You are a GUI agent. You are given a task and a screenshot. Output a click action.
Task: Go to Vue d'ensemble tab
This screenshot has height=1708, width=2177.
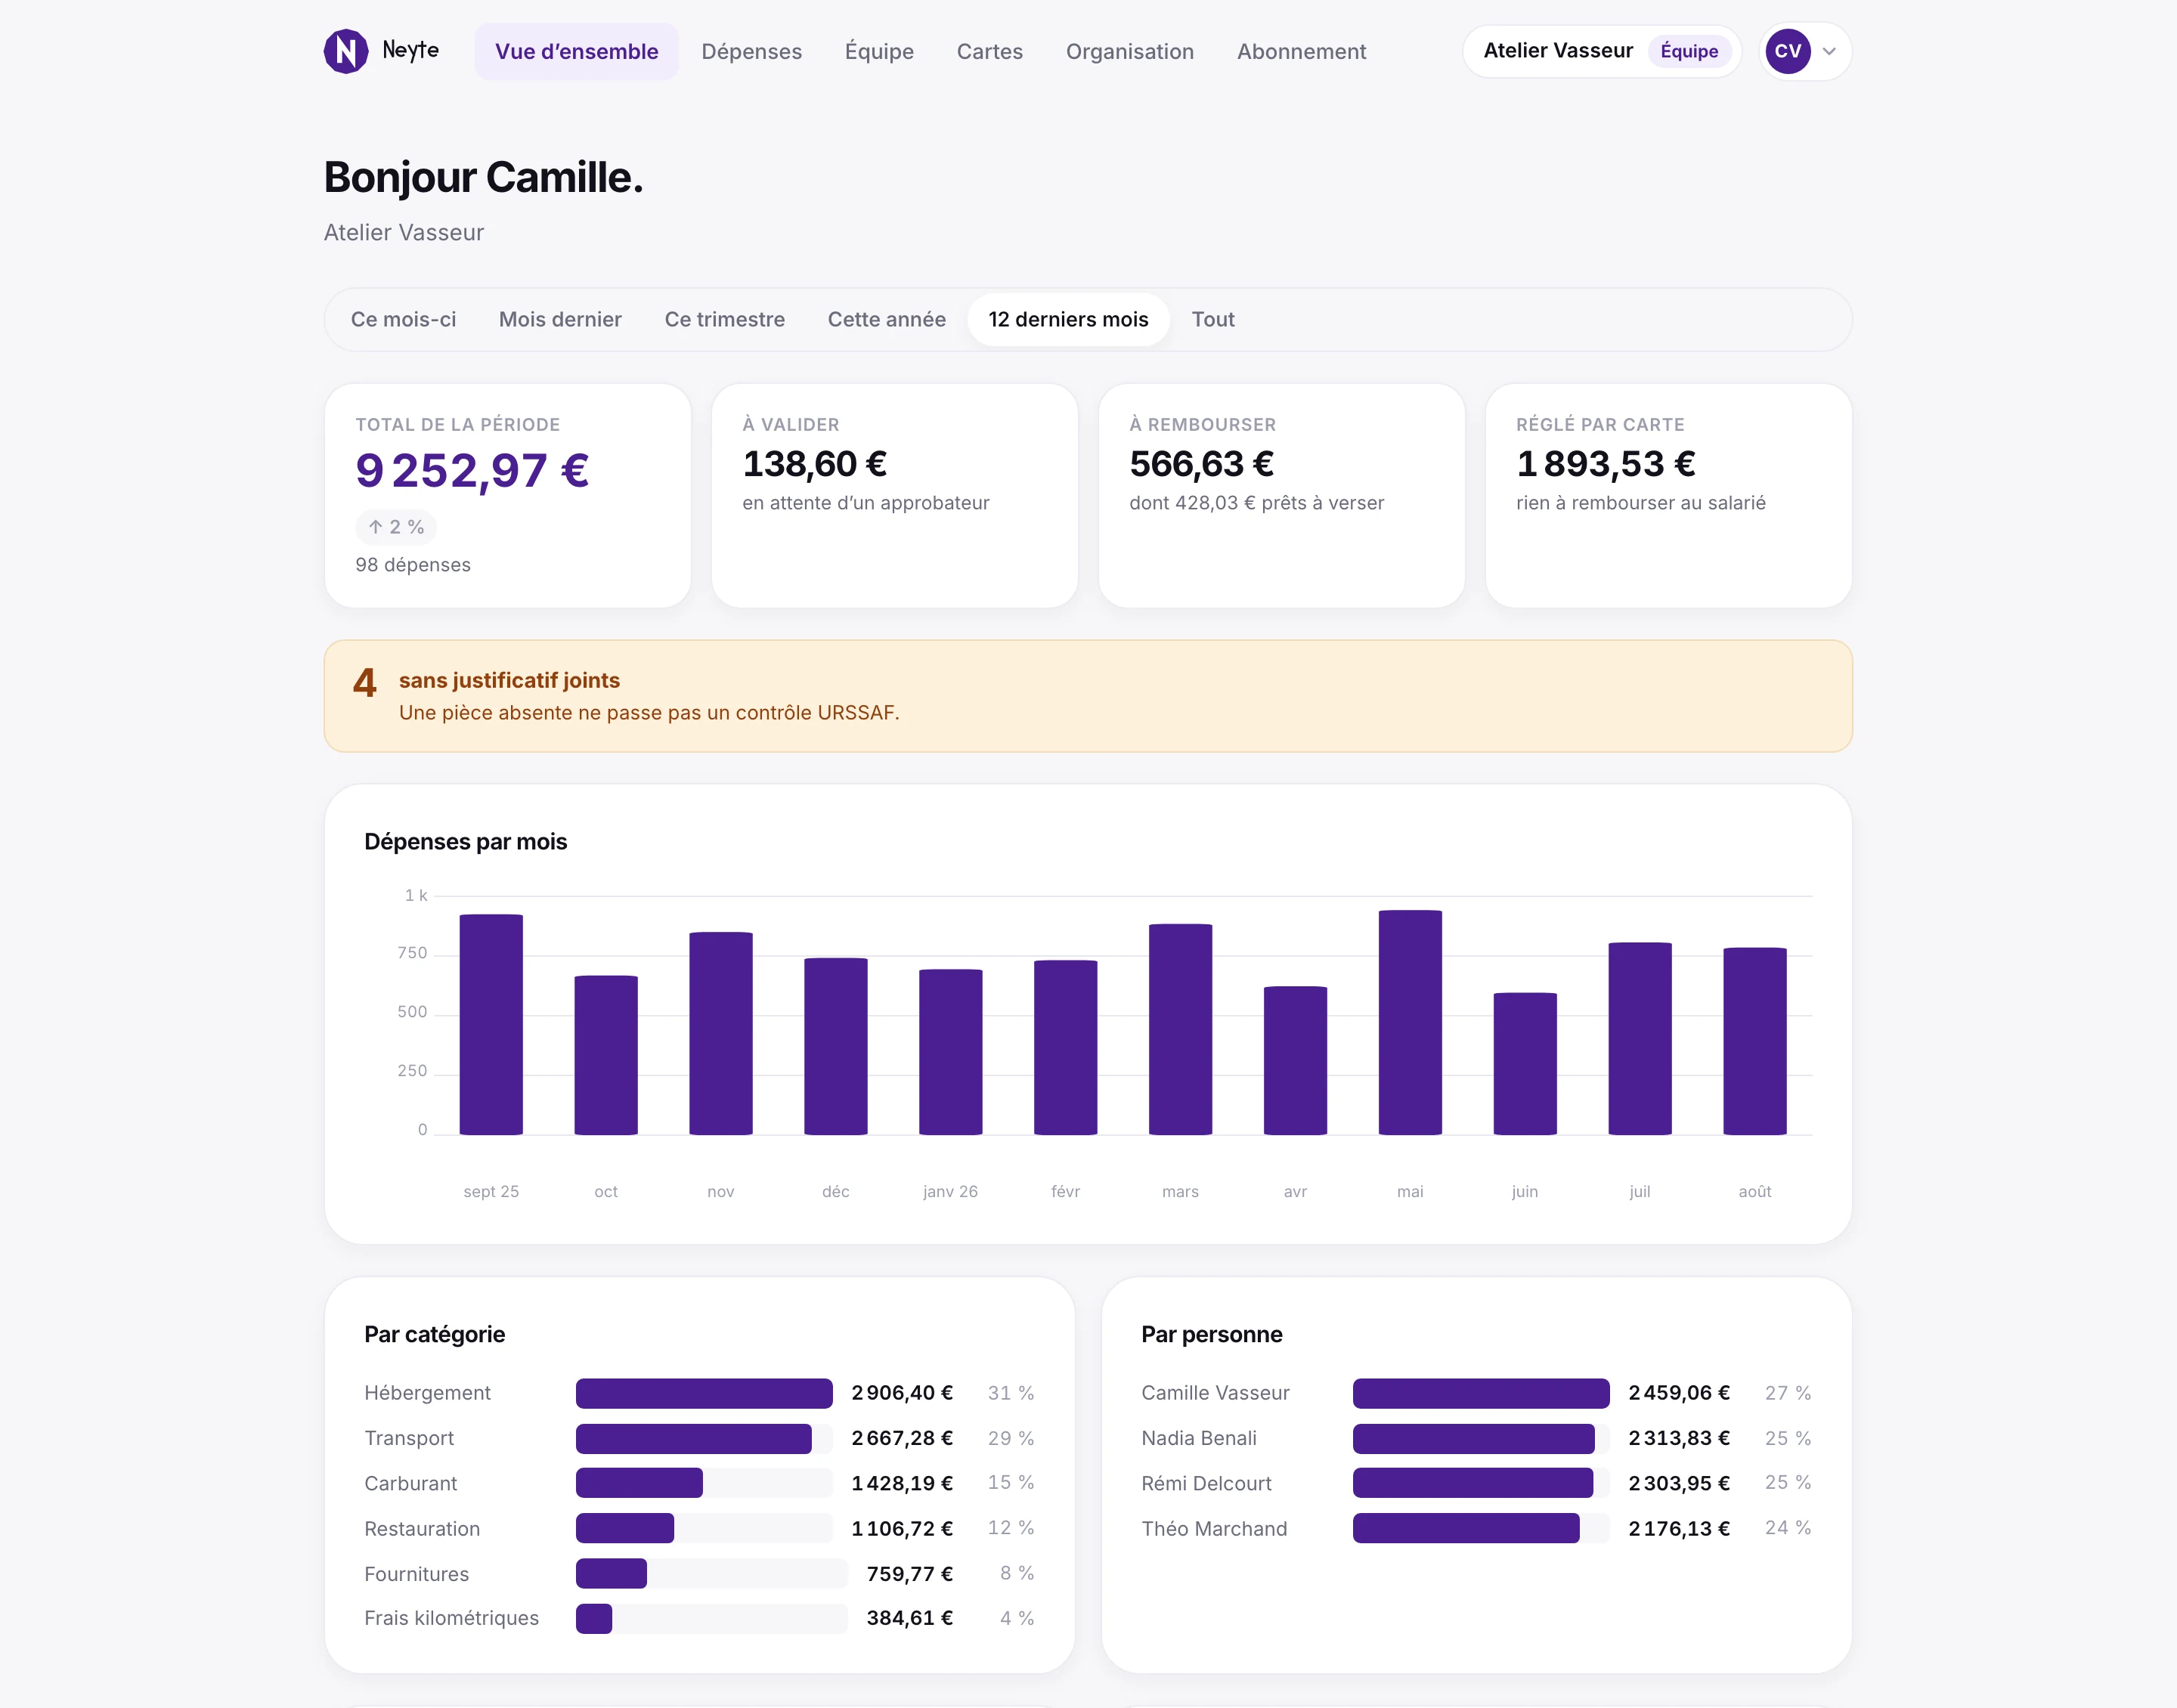point(577,51)
